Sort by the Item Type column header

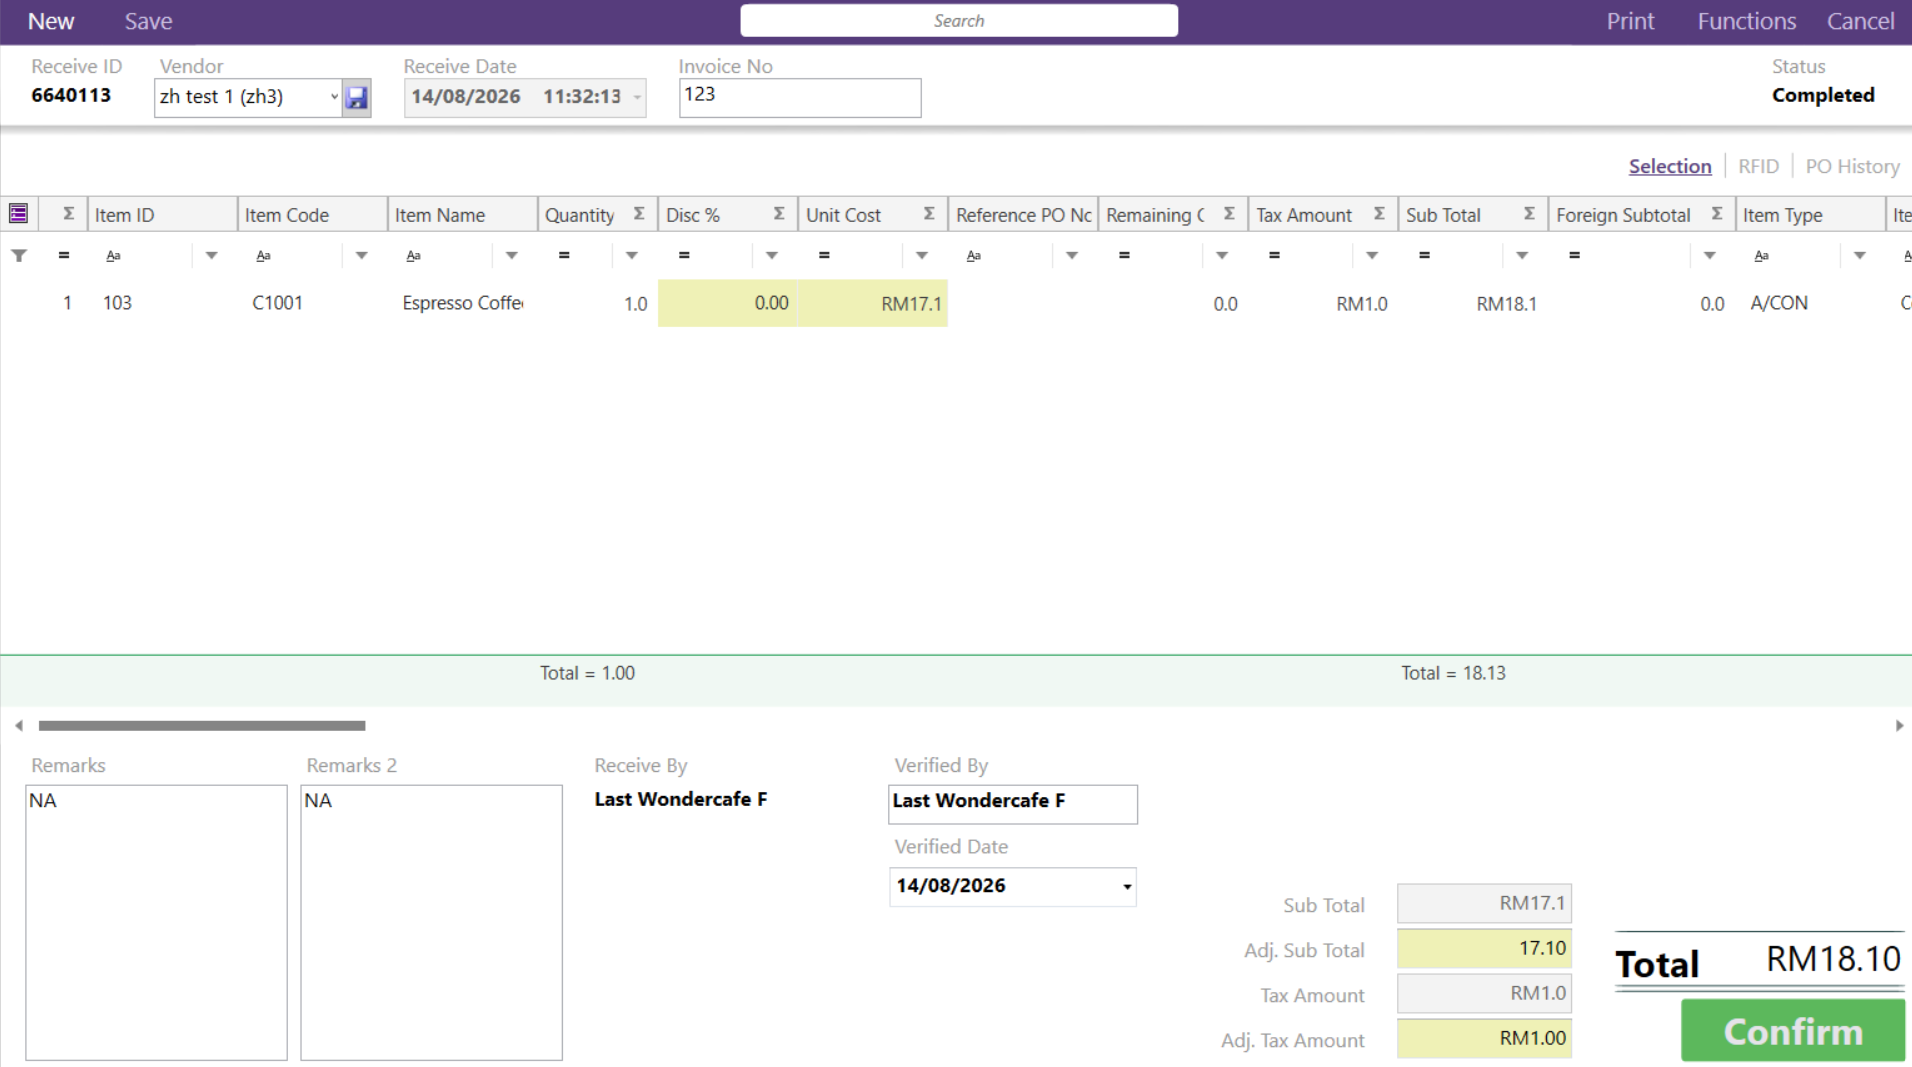click(x=1809, y=214)
